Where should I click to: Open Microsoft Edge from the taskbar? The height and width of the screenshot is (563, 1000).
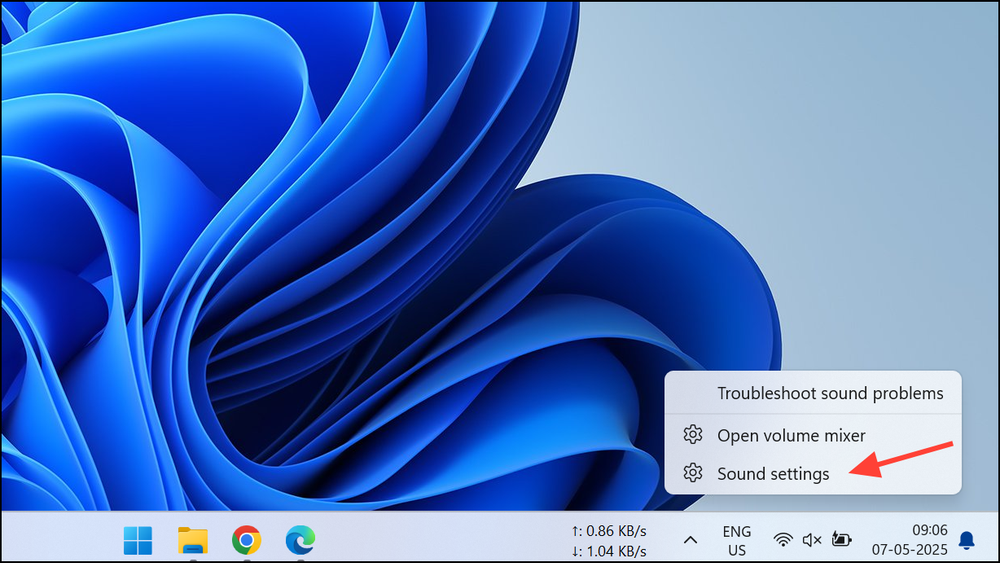(x=299, y=540)
